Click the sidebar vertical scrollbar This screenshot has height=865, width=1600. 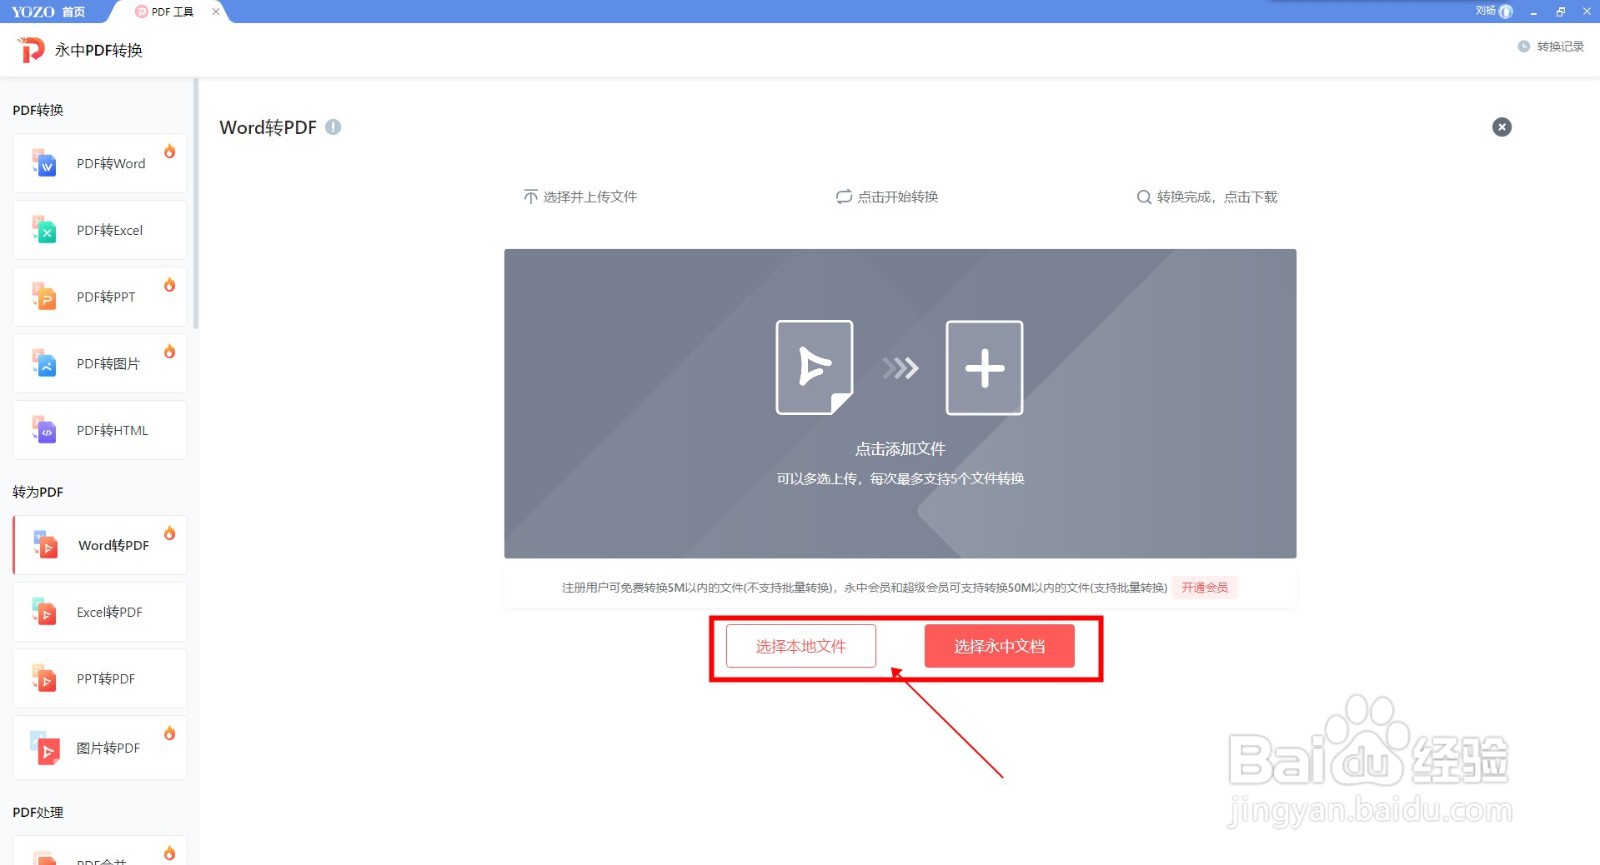pyautogui.click(x=196, y=204)
